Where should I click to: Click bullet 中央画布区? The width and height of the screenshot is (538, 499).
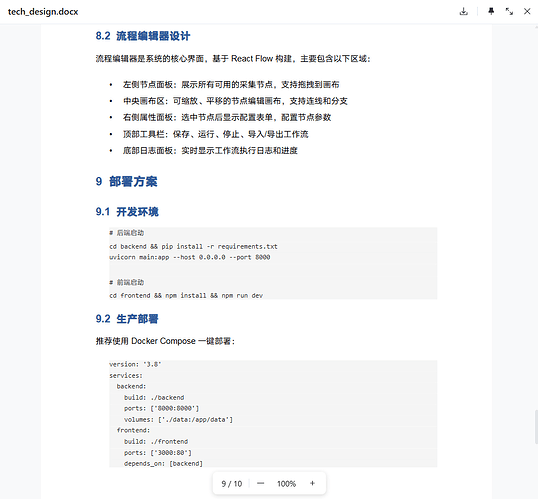235,101
